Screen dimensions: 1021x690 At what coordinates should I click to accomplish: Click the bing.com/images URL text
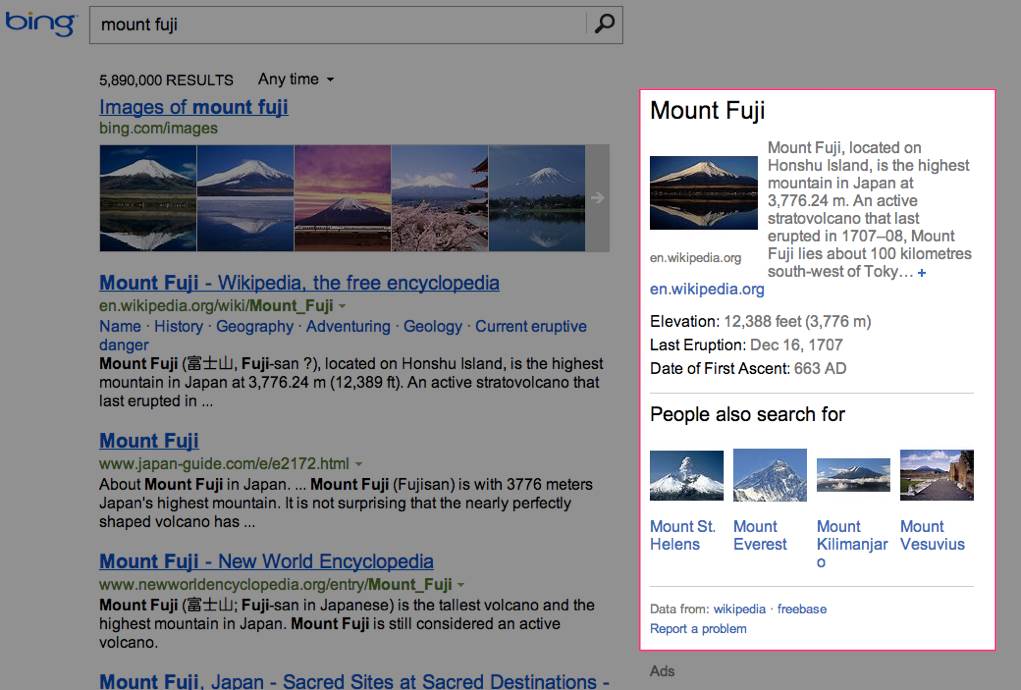tap(158, 128)
